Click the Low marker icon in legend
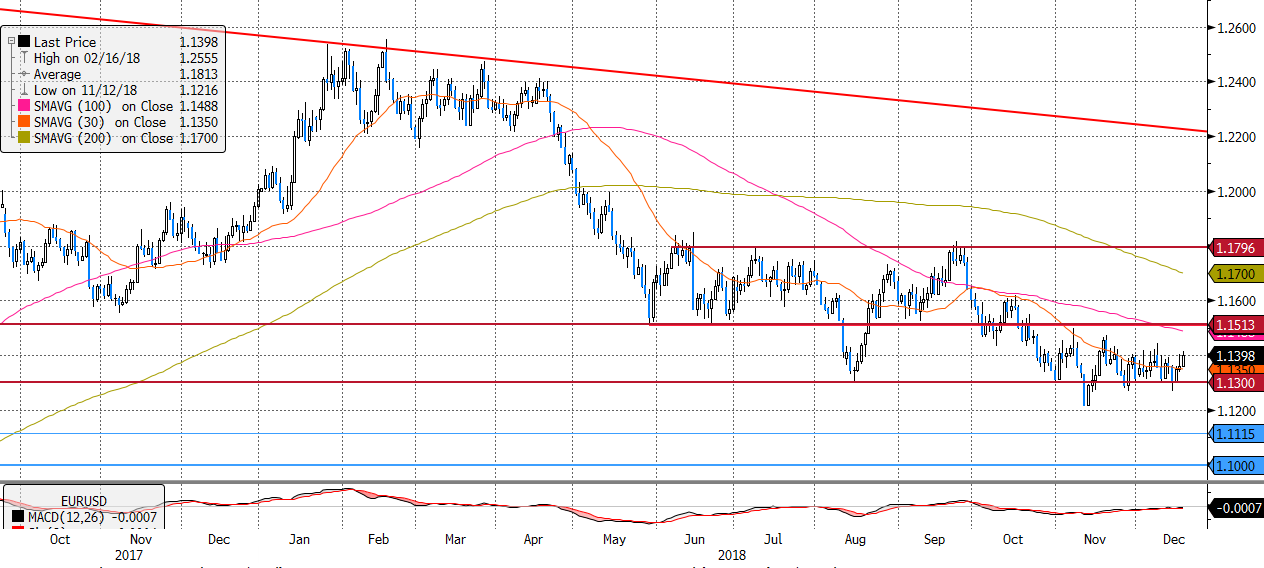Viewport: 1264px width, 568px height. pos(24,90)
